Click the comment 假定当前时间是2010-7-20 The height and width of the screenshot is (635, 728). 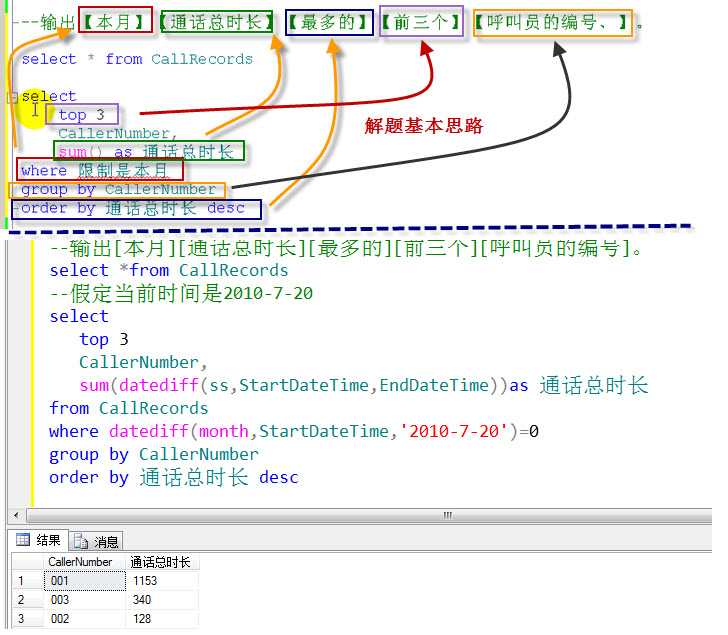coord(182,293)
